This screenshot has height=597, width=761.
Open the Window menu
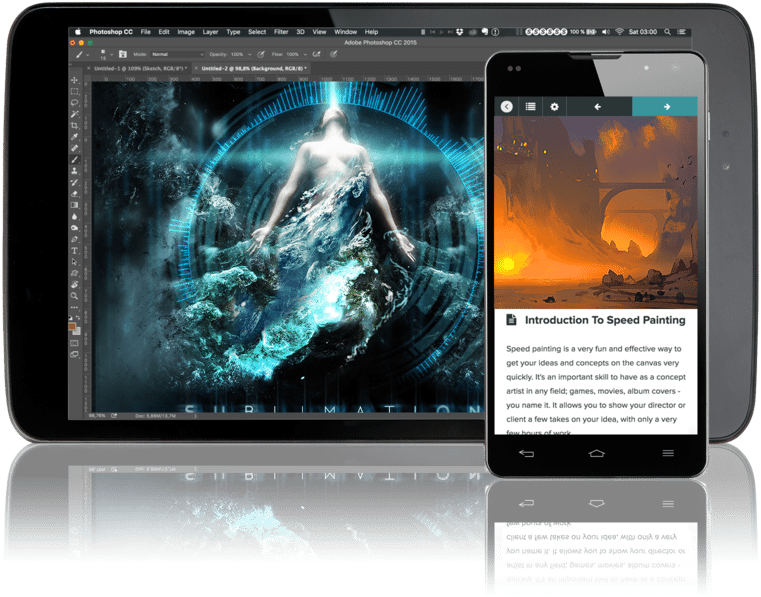tap(346, 32)
